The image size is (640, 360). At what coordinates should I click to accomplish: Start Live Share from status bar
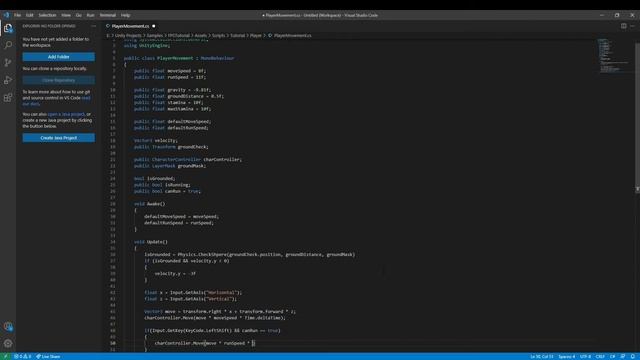[48, 356]
